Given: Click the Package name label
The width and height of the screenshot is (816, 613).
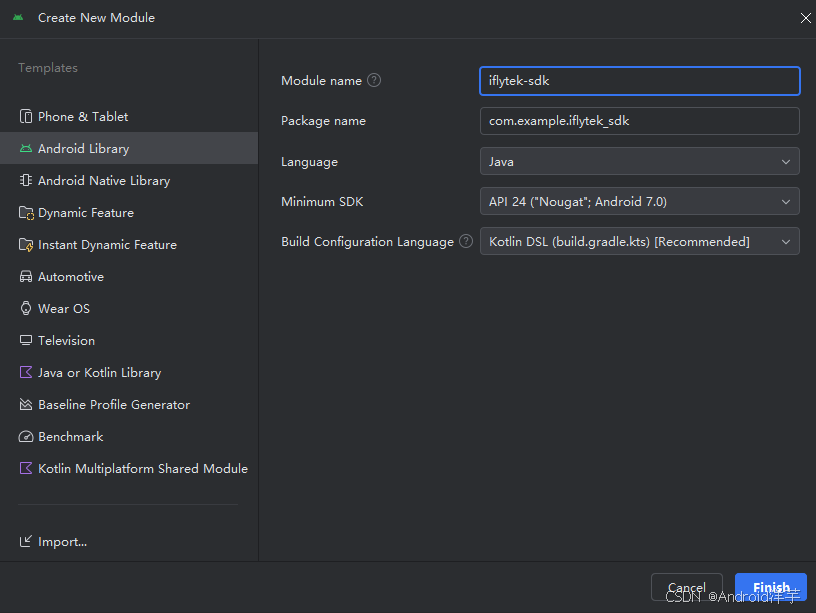Looking at the screenshot, I should 323,121.
